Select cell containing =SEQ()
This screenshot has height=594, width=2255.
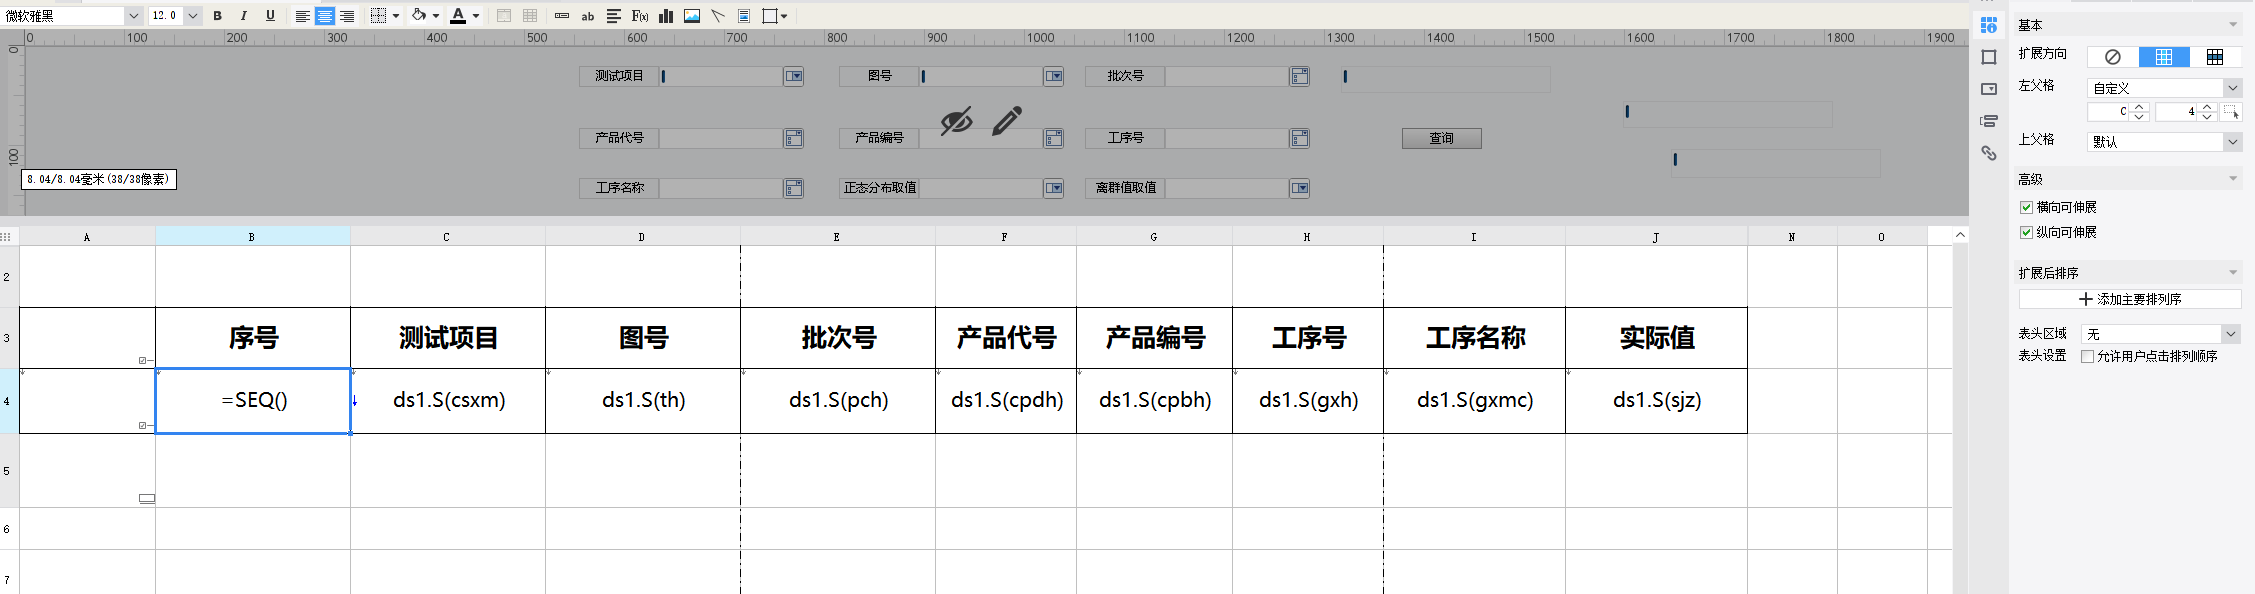tap(253, 400)
